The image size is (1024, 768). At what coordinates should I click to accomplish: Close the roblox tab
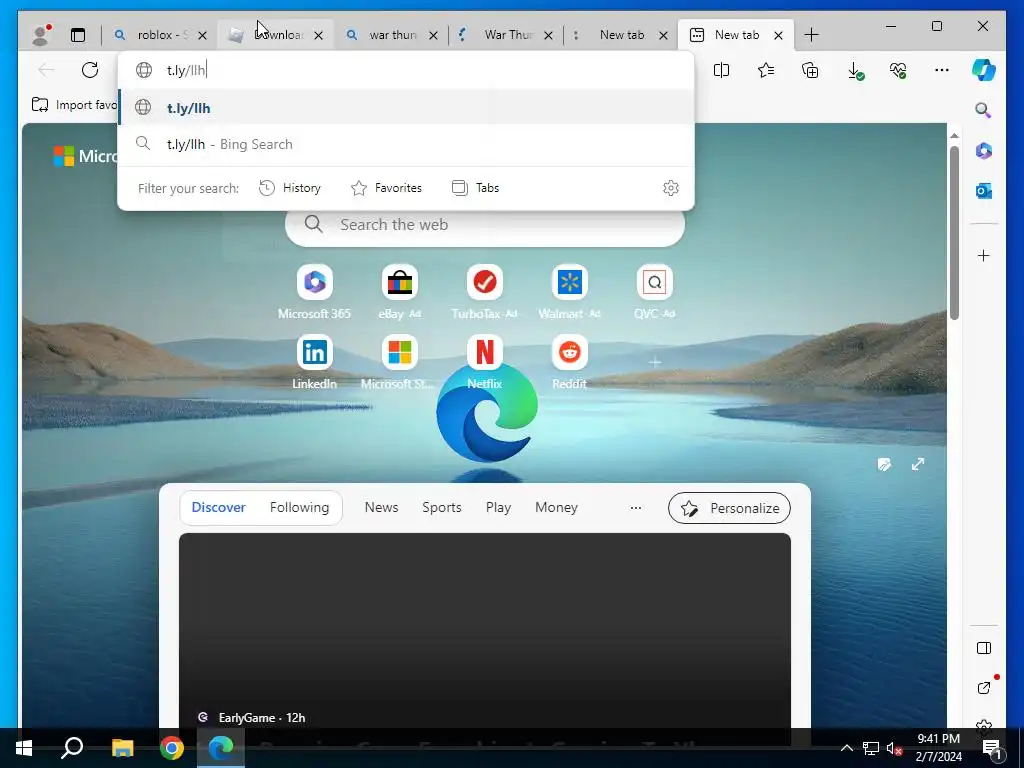coord(203,35)
